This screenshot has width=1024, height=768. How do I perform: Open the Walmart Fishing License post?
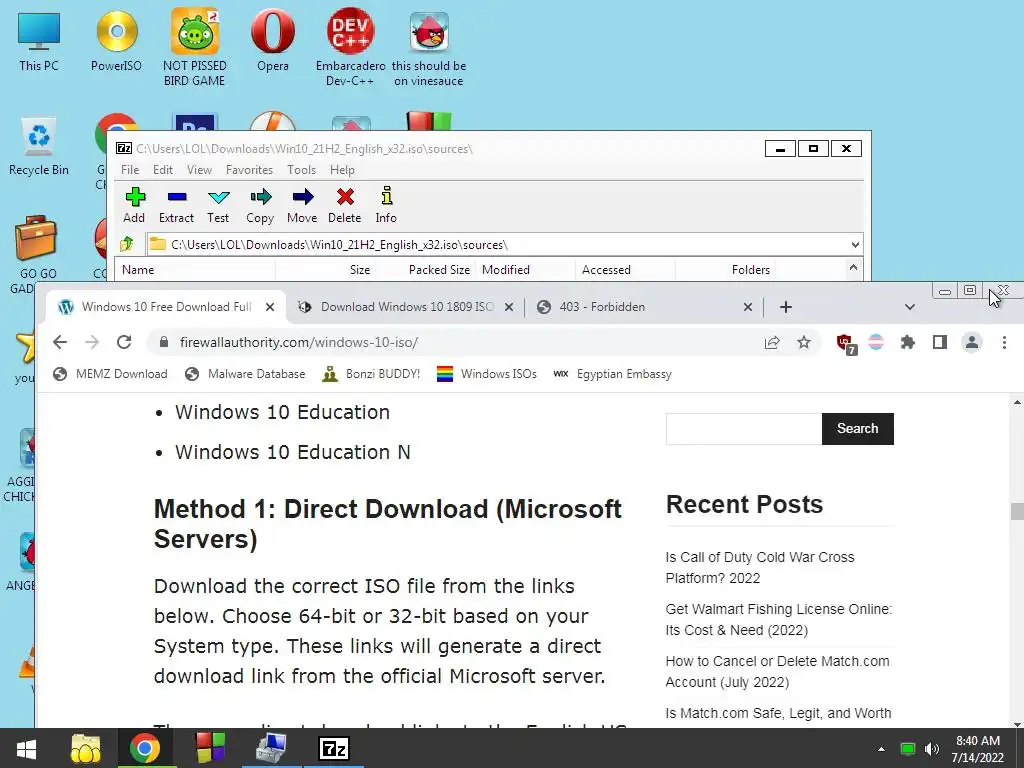[x=778, y=620]
